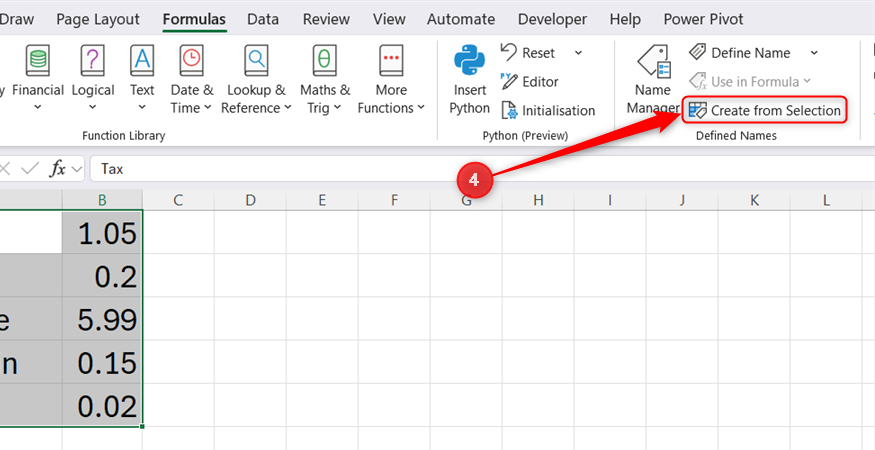
Task: Expand the Define Name dropdown arrow
Action: pos(814,53)
